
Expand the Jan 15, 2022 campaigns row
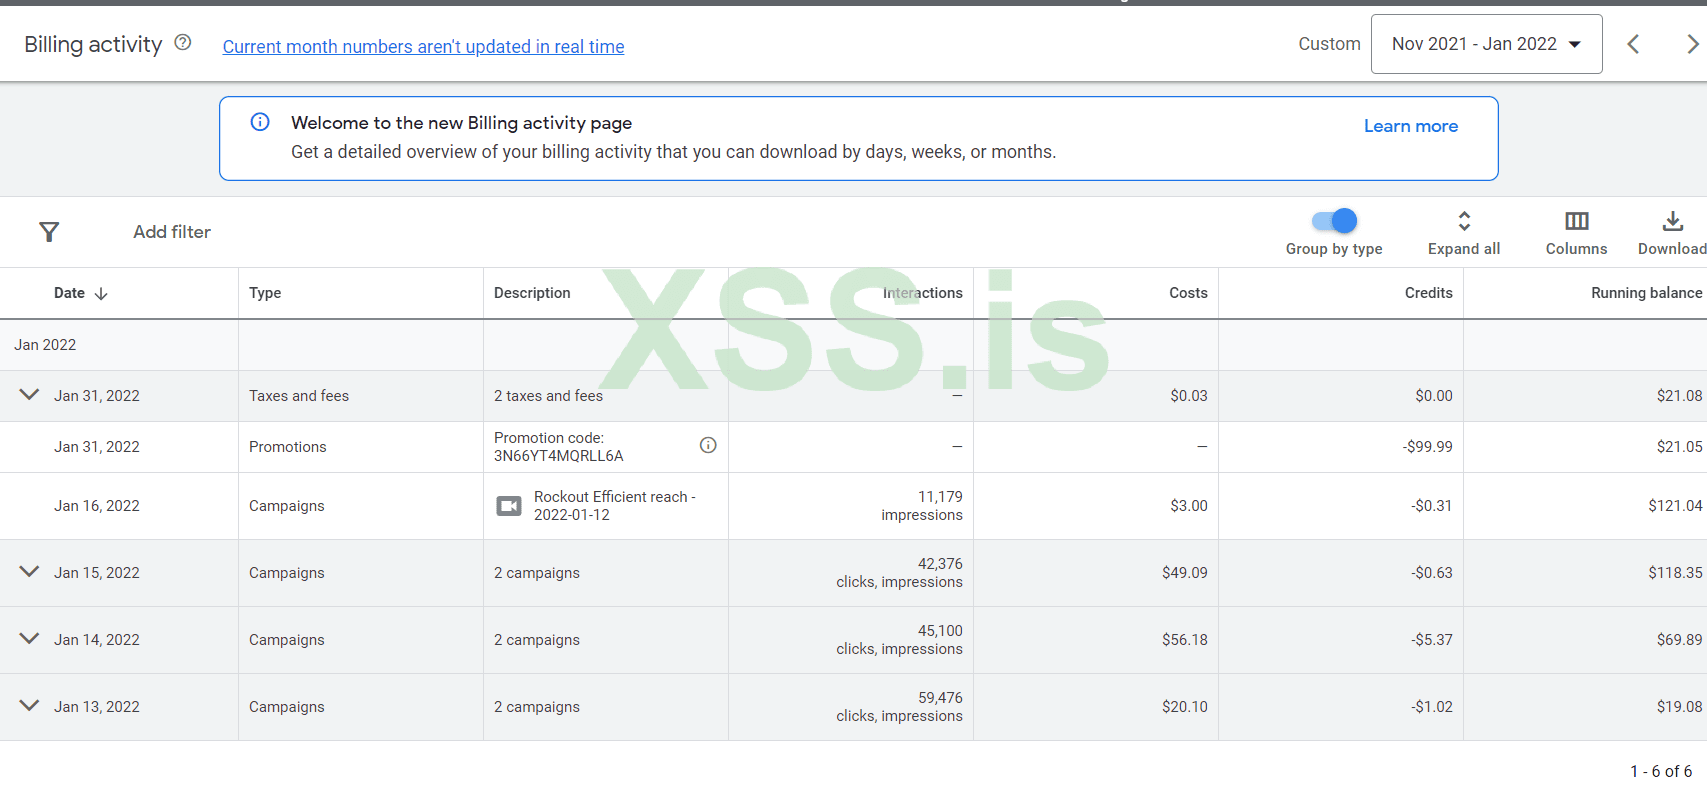click(x=30, y=572)
